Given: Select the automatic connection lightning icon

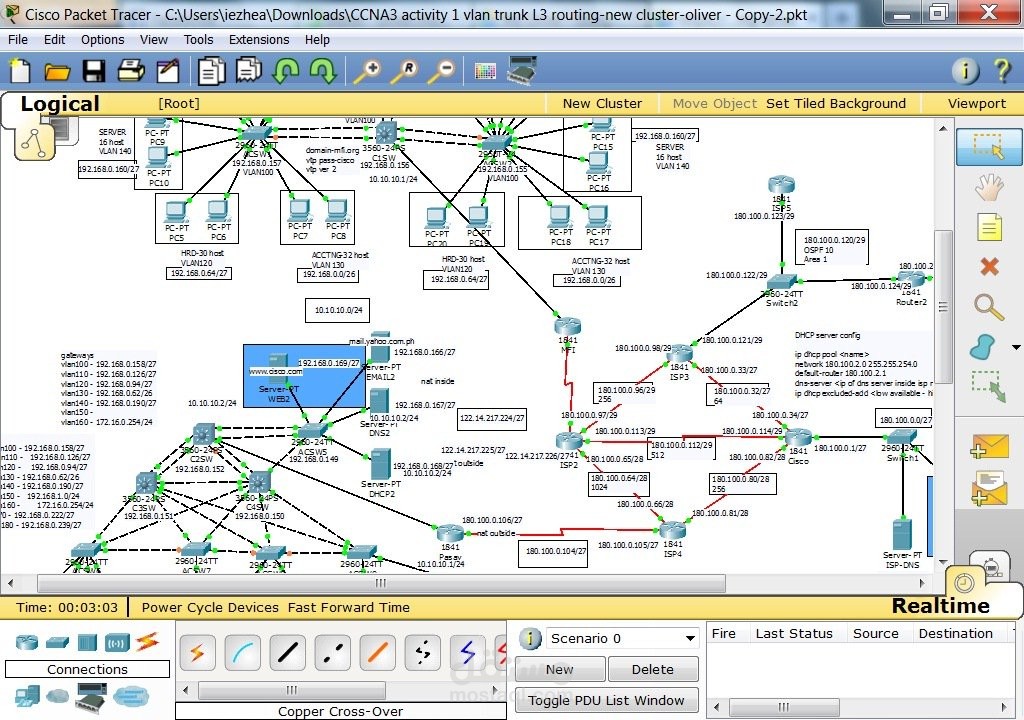Looking at the screenshot, I should coord(197,652).
